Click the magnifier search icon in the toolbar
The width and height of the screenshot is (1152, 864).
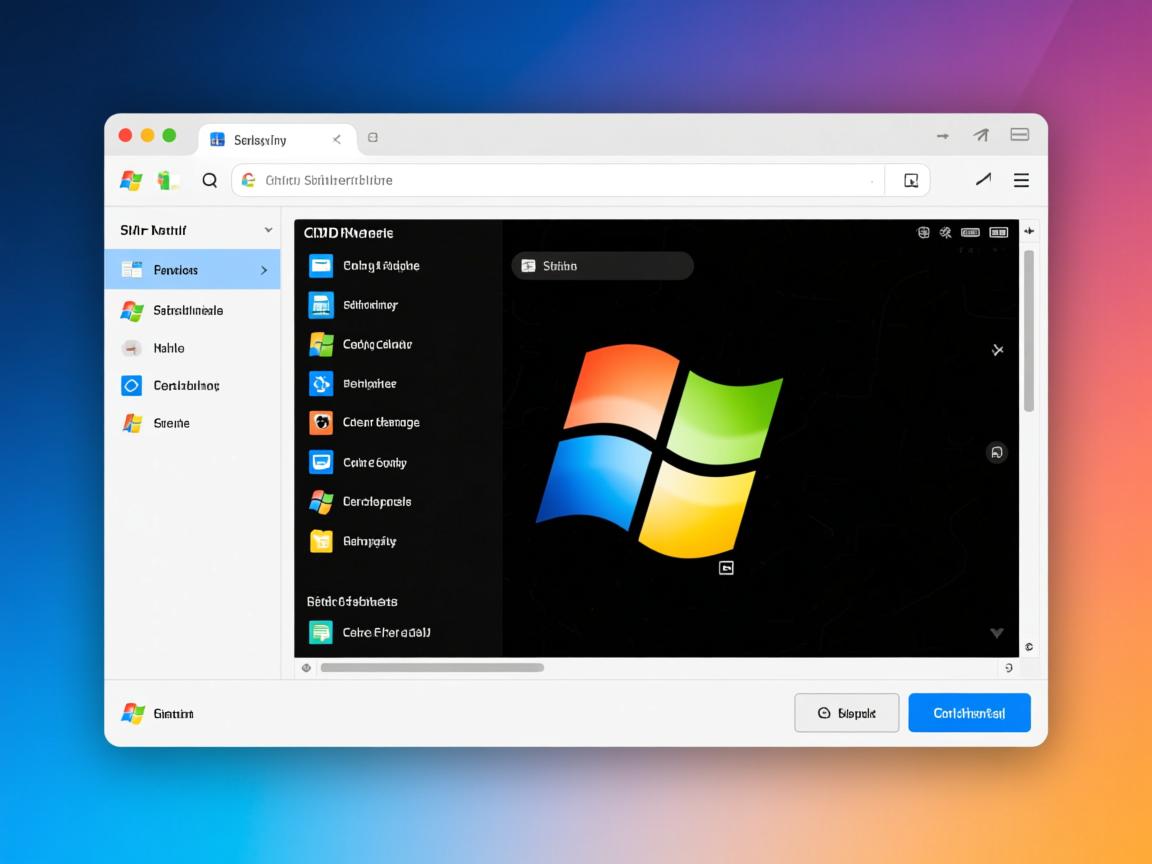pos(210,181)
